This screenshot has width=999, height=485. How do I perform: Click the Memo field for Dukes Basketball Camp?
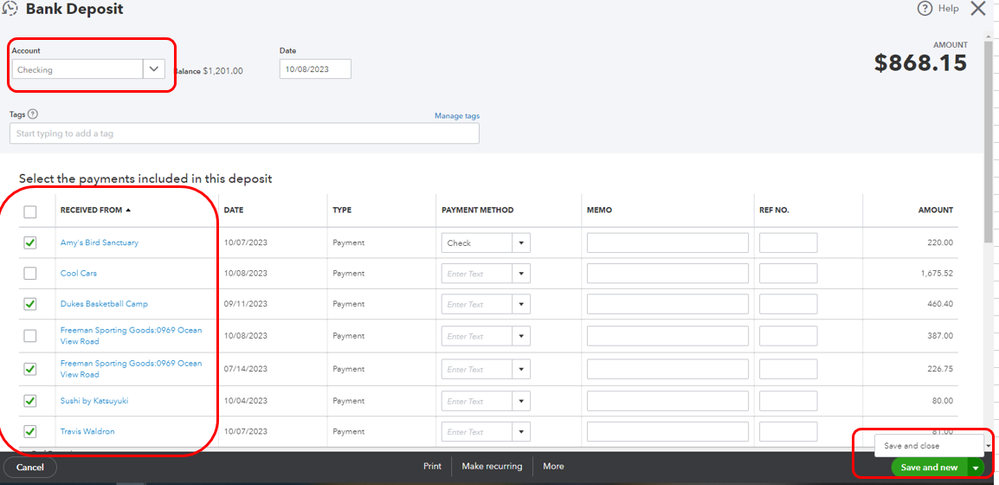coord(667,305)
